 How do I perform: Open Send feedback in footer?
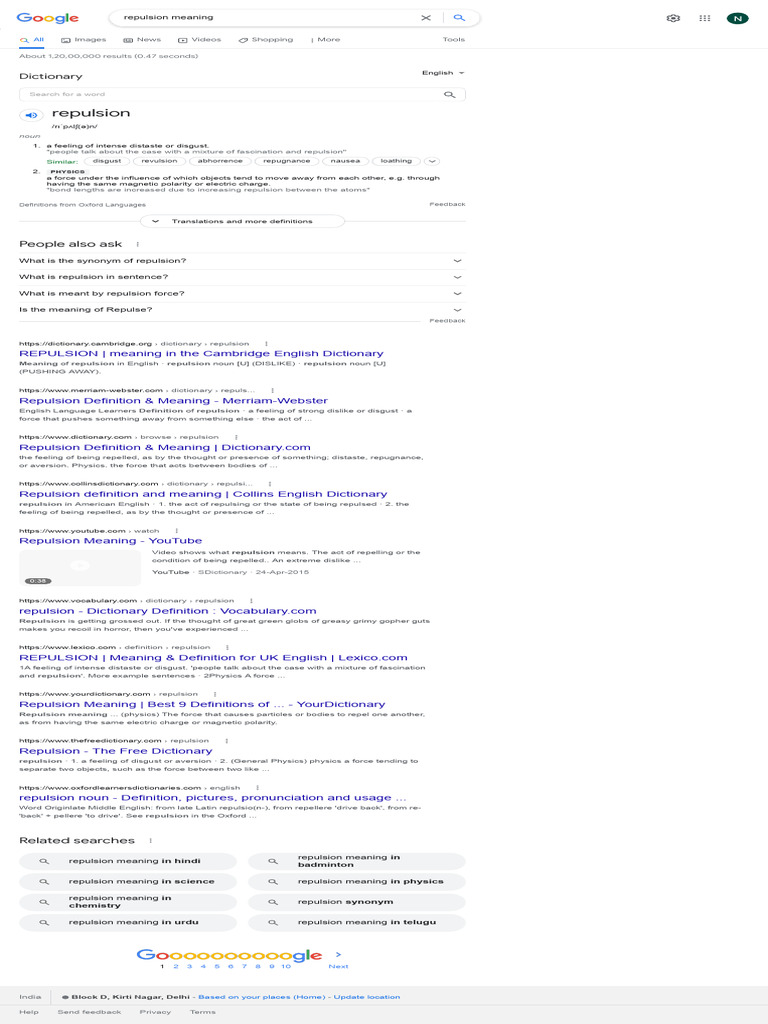pos(89,1012)
